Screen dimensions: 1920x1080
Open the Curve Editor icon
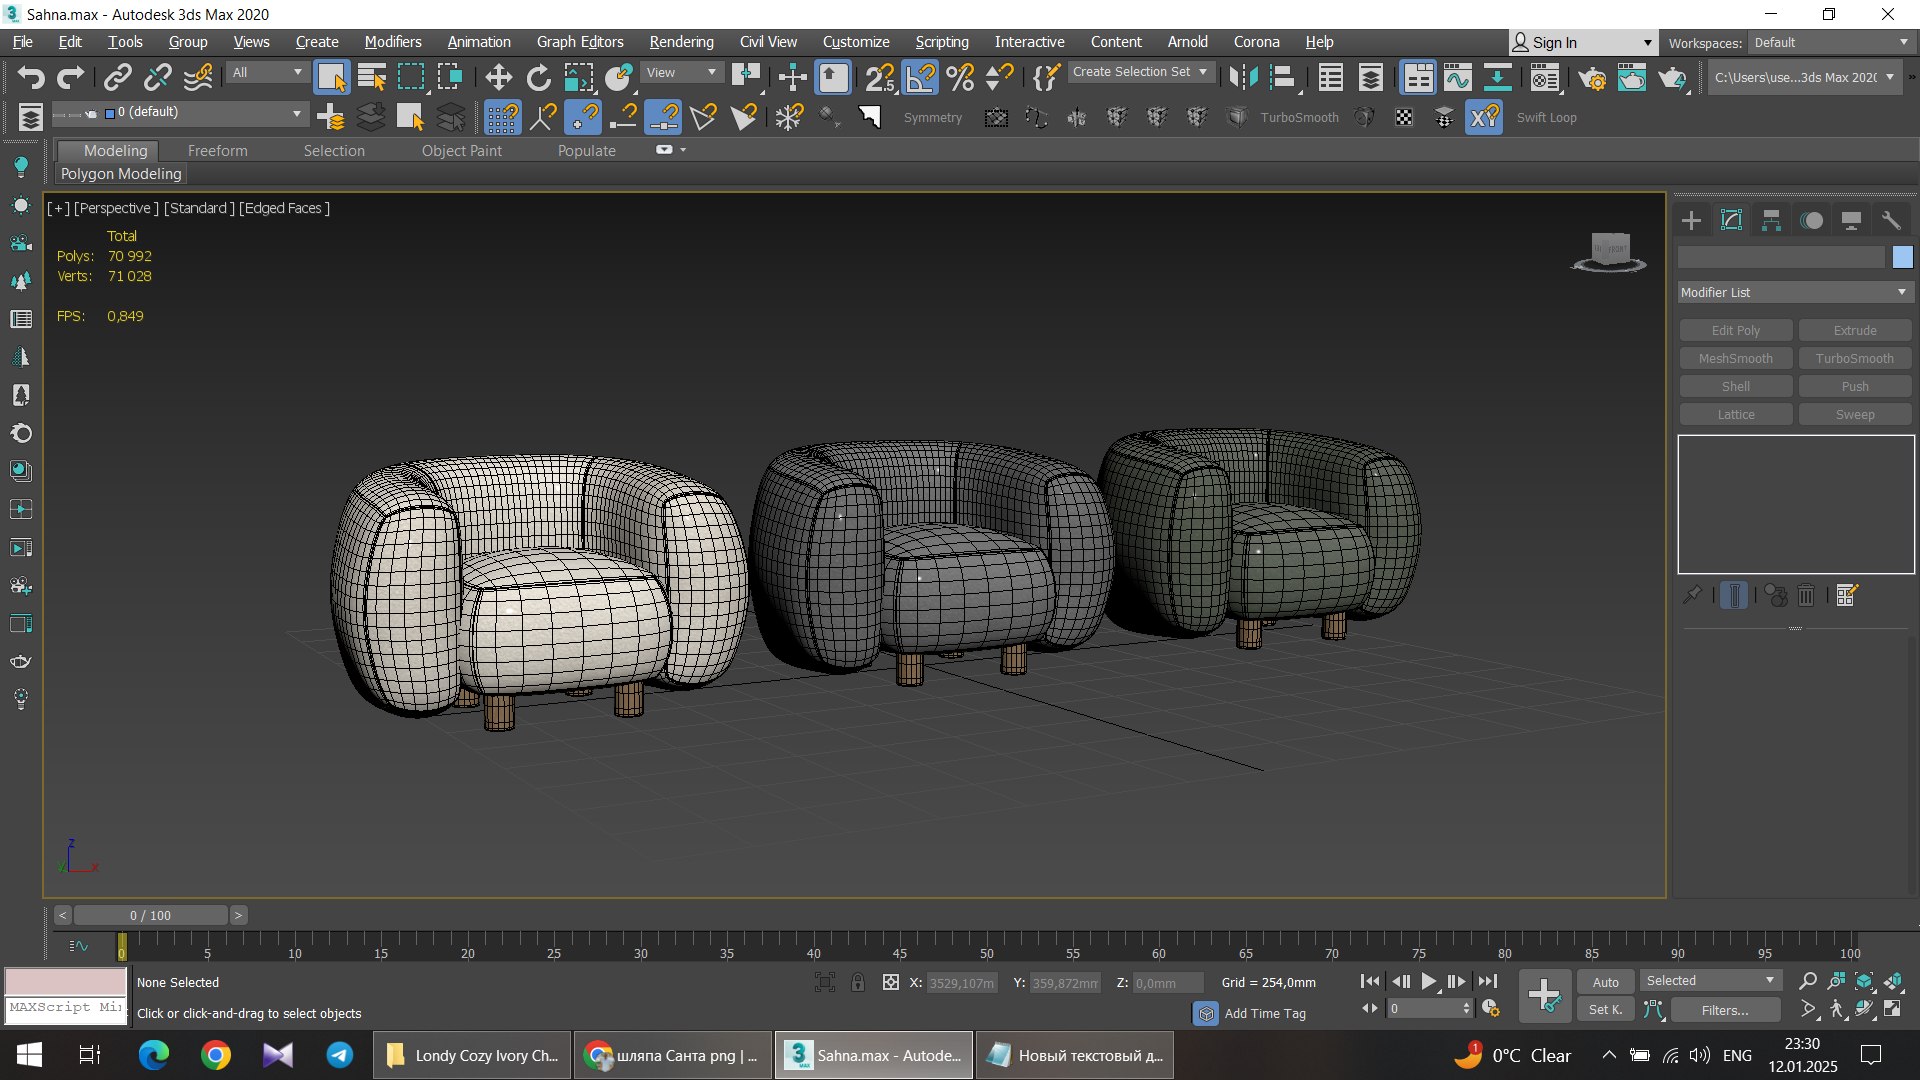click(1457, 77)
